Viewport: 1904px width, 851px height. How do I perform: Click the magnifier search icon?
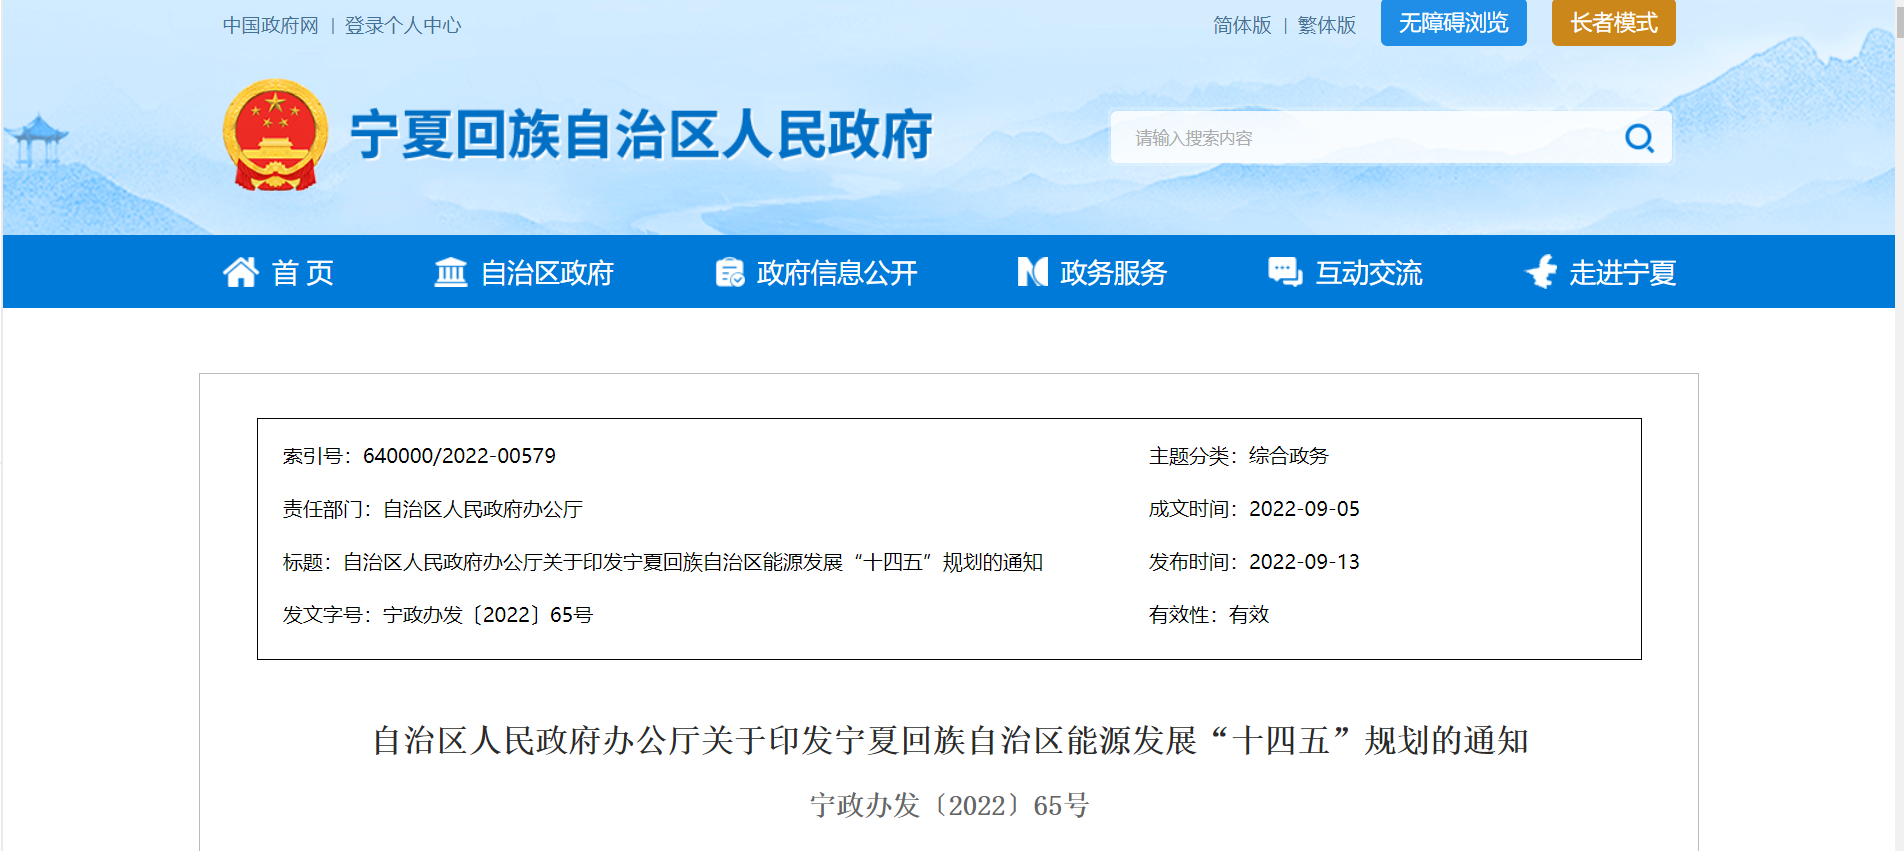1638,138
